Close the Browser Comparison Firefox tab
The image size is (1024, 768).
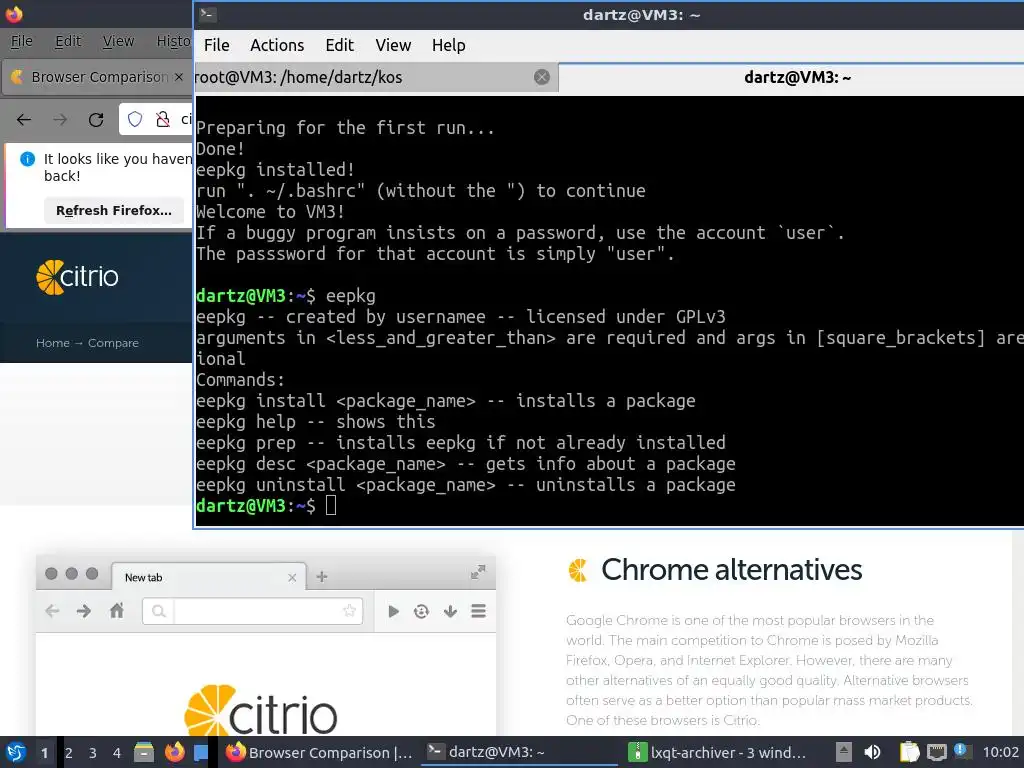(178, 77)
